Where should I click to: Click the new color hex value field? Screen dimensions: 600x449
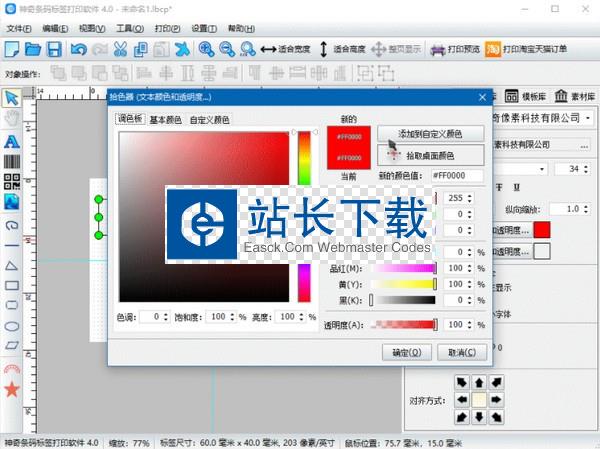pyautogui.click(x=457, y=176)
